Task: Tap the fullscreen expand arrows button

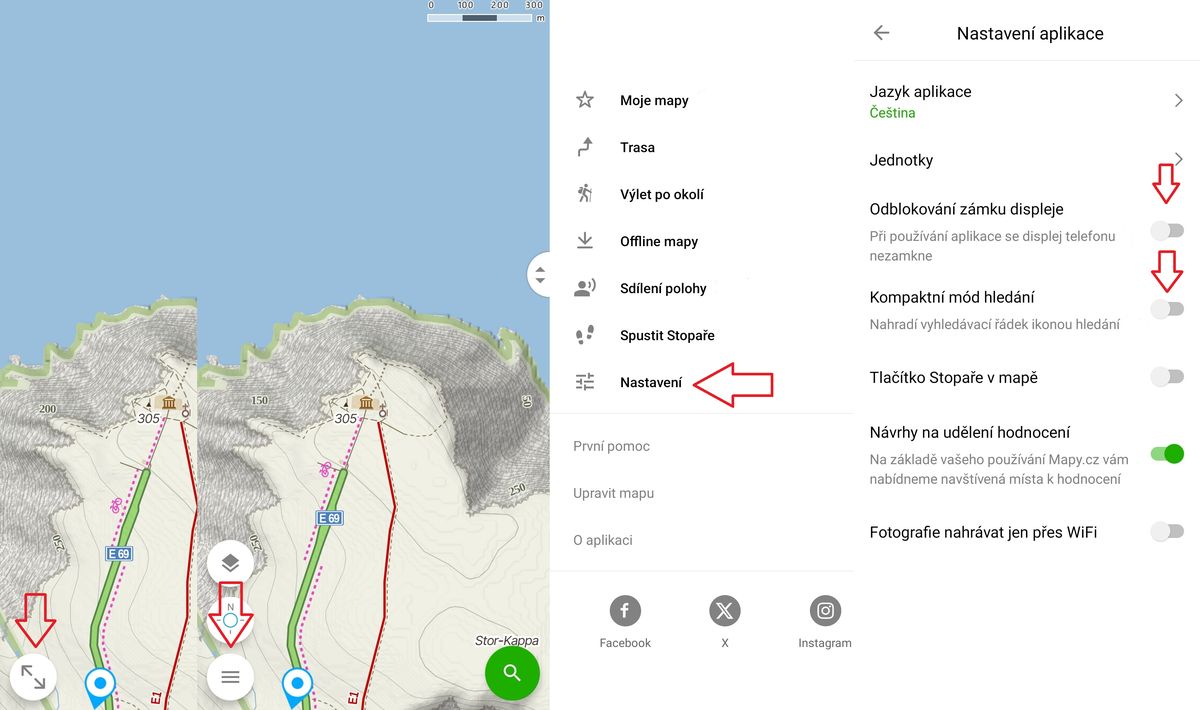Action: 33,678
